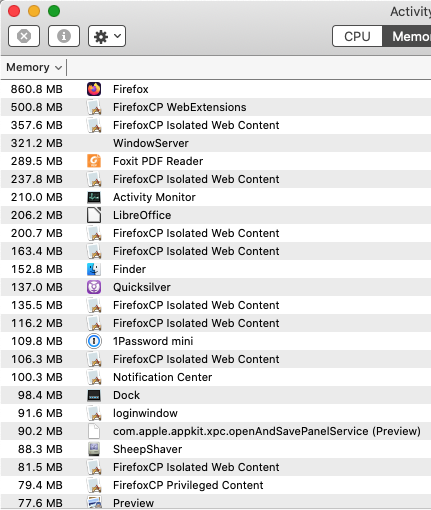Click the Activity Monitor process icon
The height and width of the screenshot is (510, 431).
tap(94, 197)
